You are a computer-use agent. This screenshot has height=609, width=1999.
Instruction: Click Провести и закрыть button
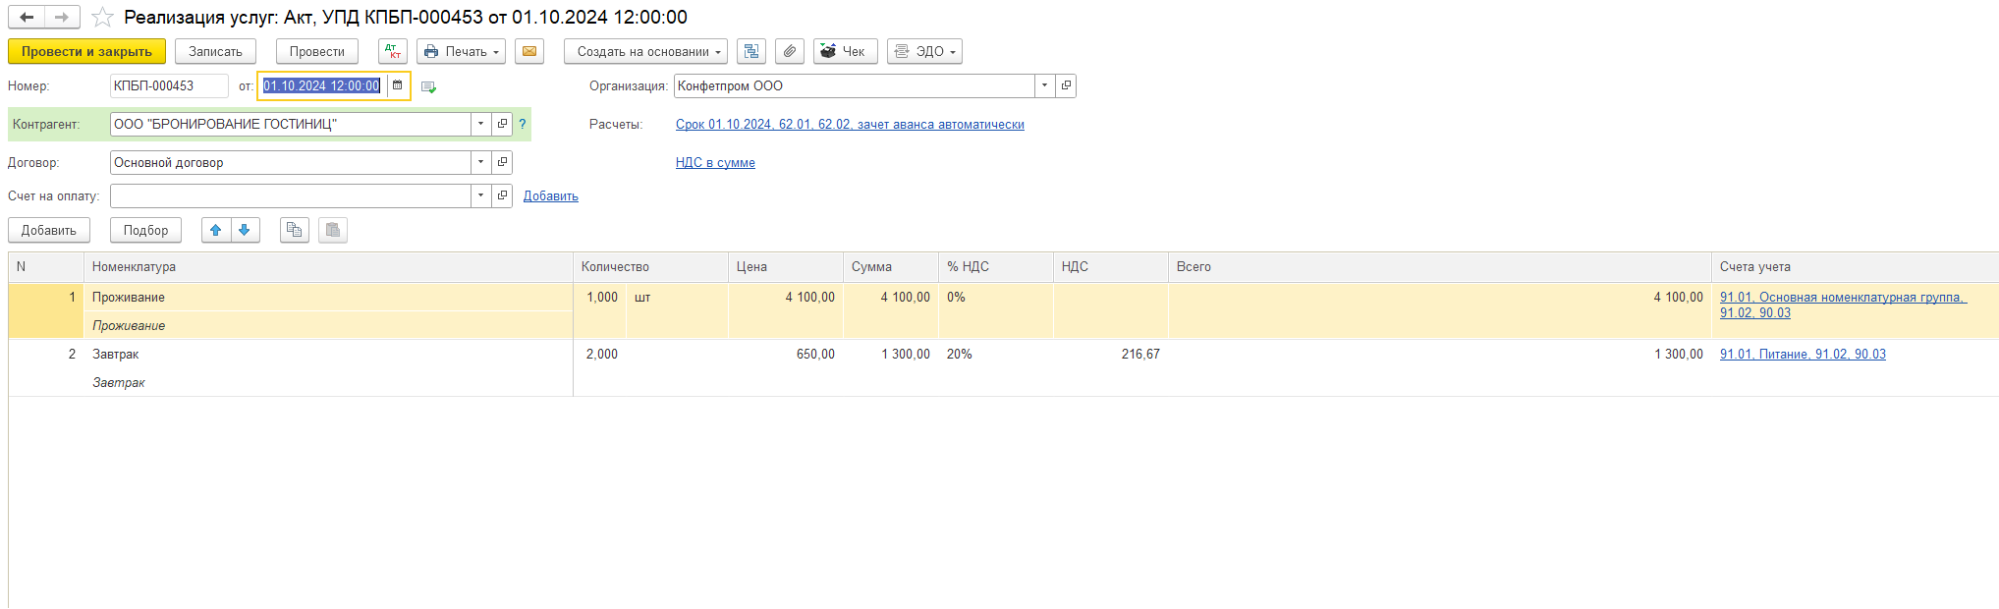[x=87, y=51]
